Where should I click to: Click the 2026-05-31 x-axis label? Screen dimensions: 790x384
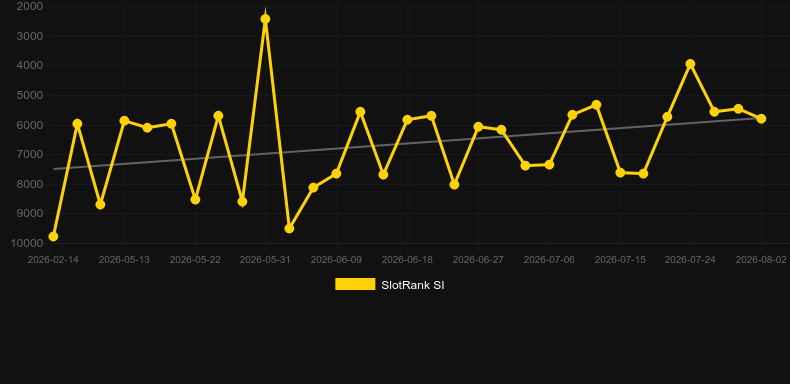pos(265,260)
